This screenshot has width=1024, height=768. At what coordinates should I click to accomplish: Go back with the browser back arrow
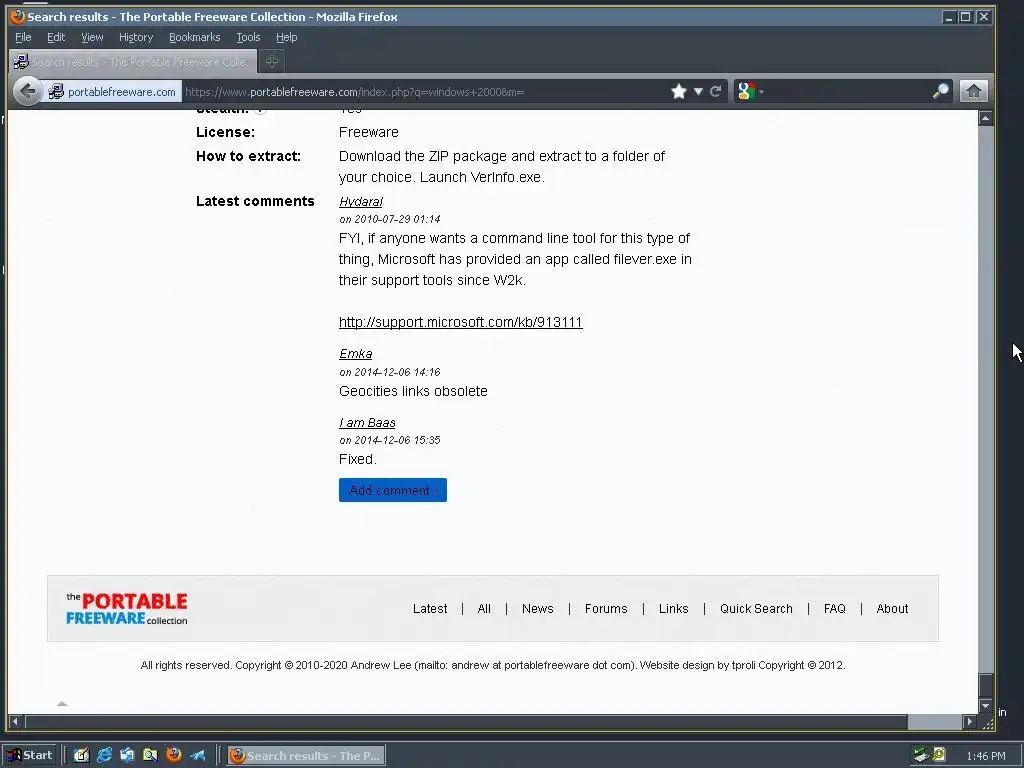tap(27, 91)
